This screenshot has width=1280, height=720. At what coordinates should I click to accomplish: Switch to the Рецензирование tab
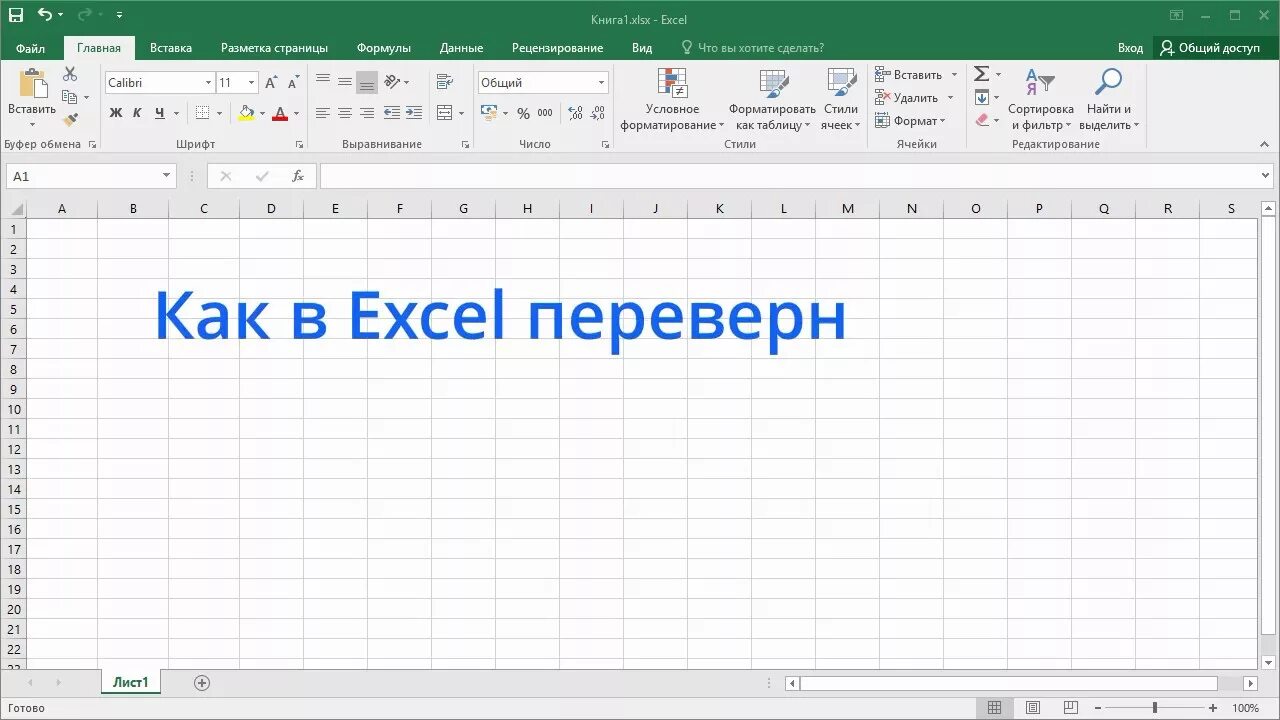(x=557, y=48)
